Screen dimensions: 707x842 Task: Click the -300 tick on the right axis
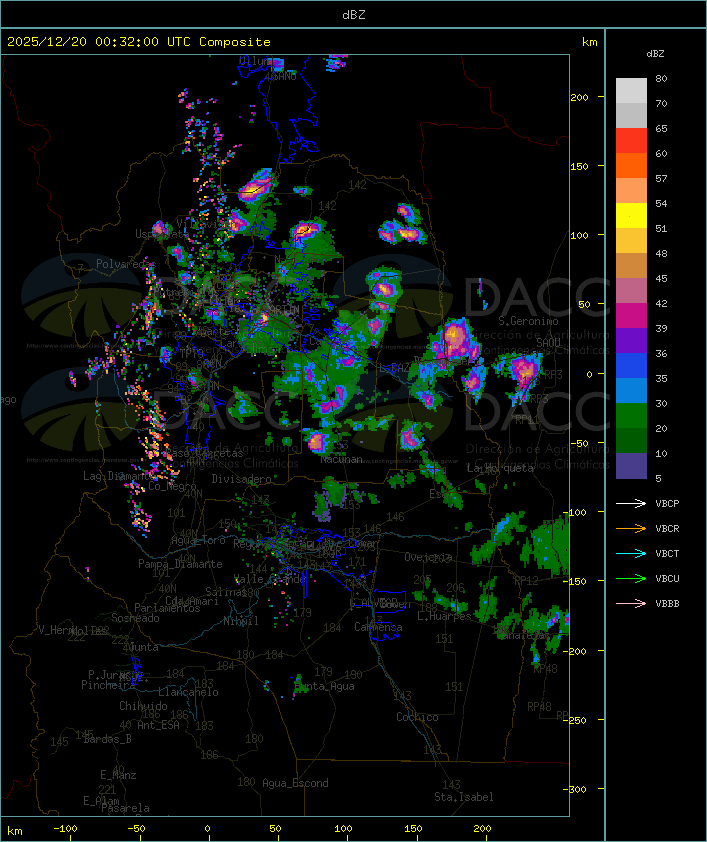(577, 789)
